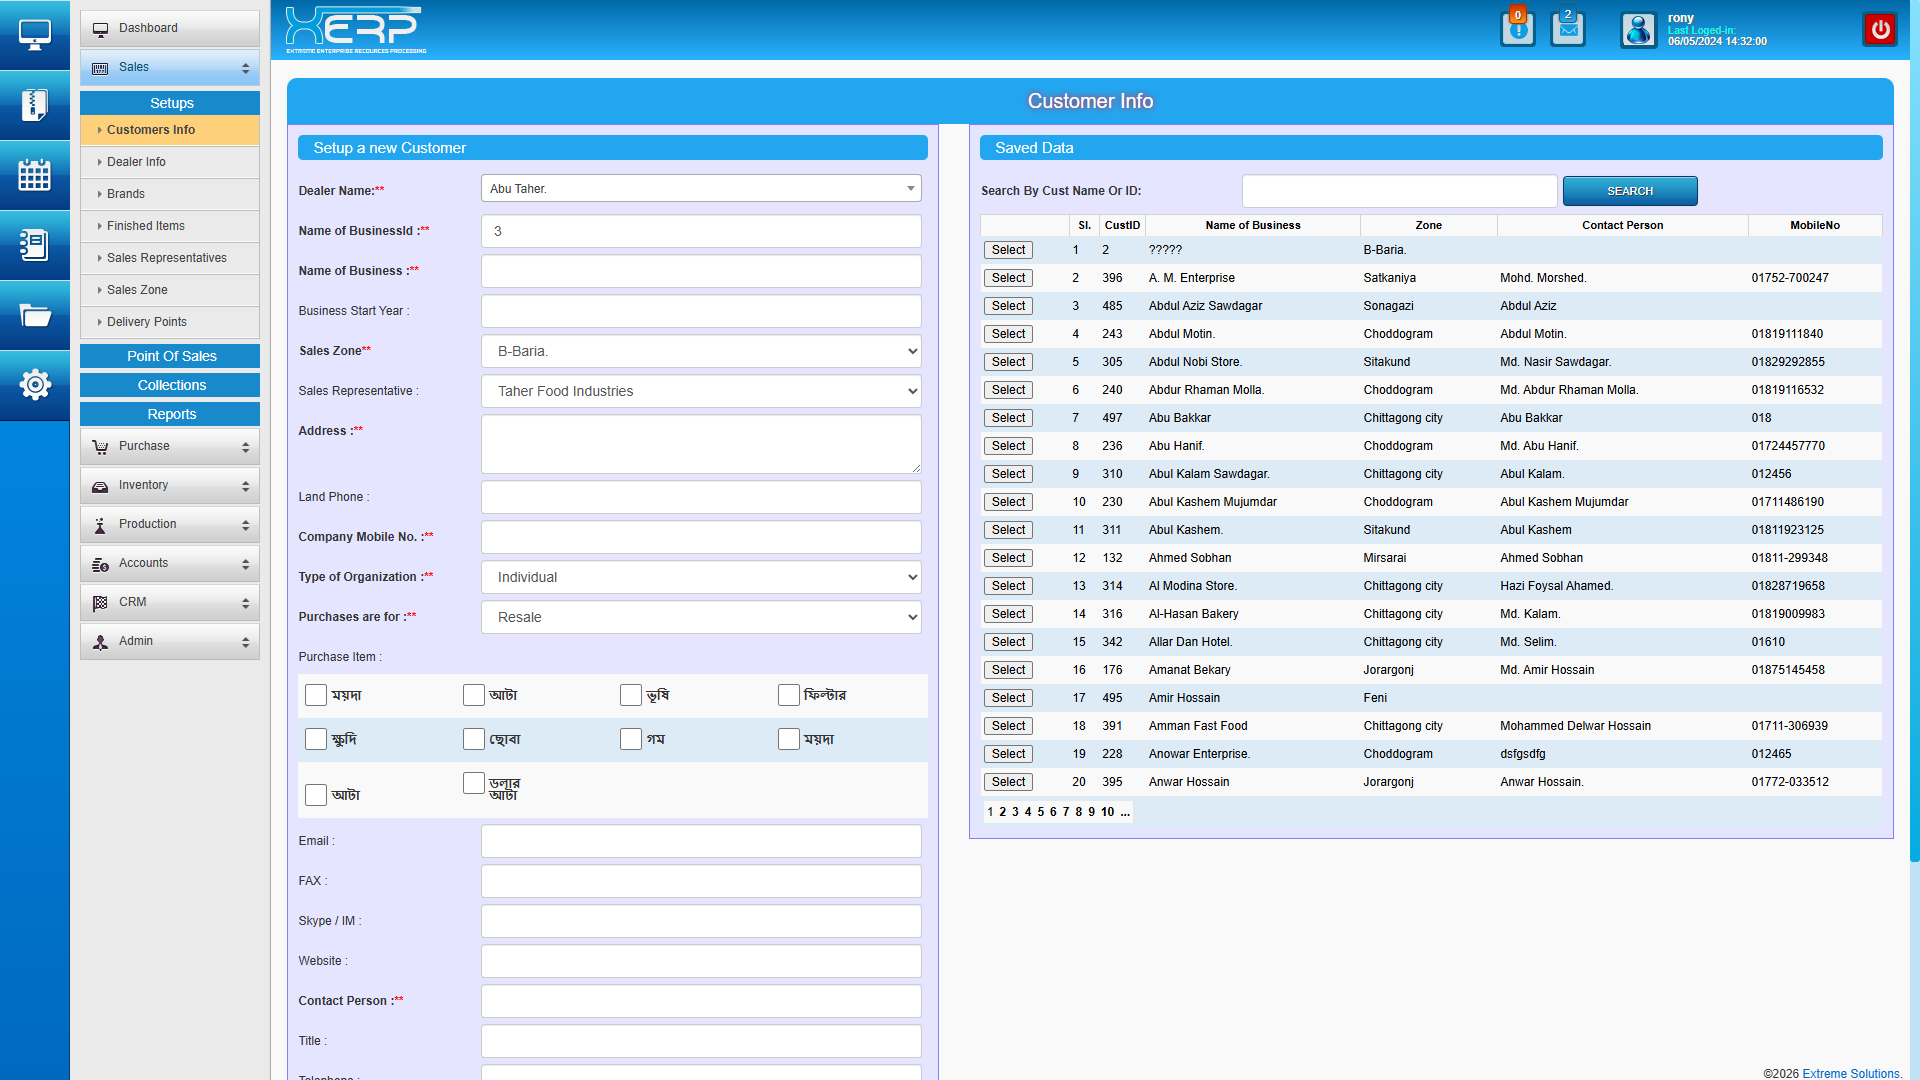Image resolution: width=1920 pixels, height=1080 pixels.
Task: Open settings gear icon in sidebar
Action: coord(34,384)
